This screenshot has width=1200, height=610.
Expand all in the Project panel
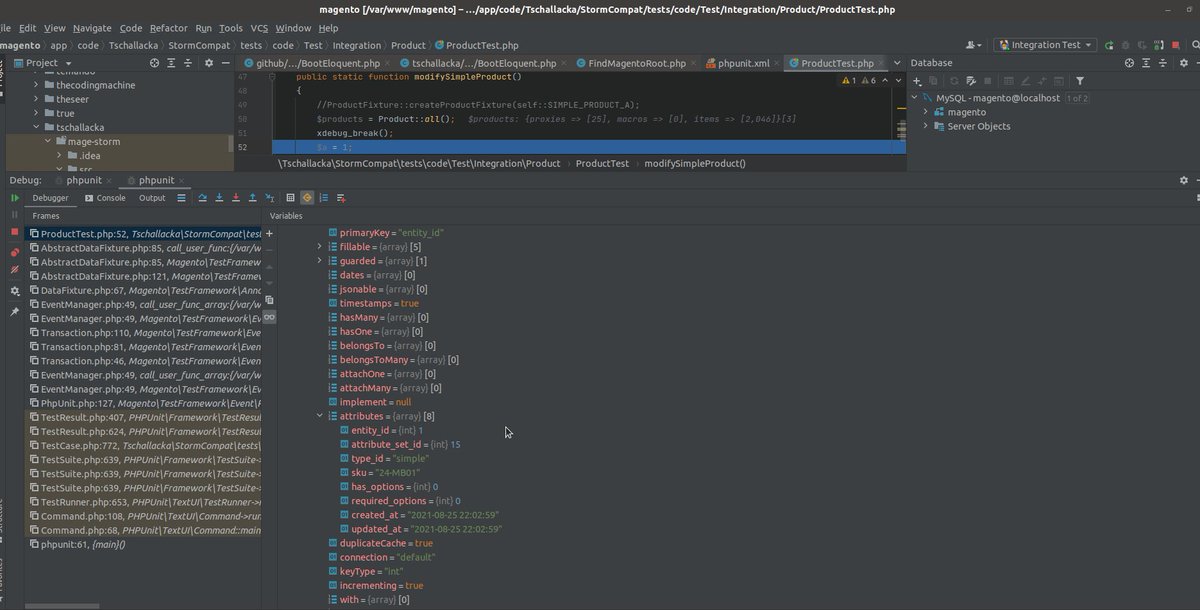172,62
